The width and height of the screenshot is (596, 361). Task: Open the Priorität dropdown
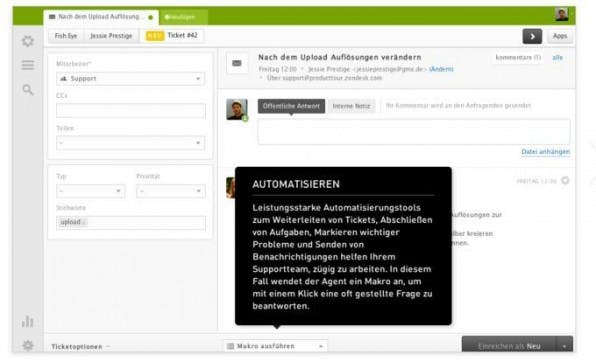tap(171, 191)
